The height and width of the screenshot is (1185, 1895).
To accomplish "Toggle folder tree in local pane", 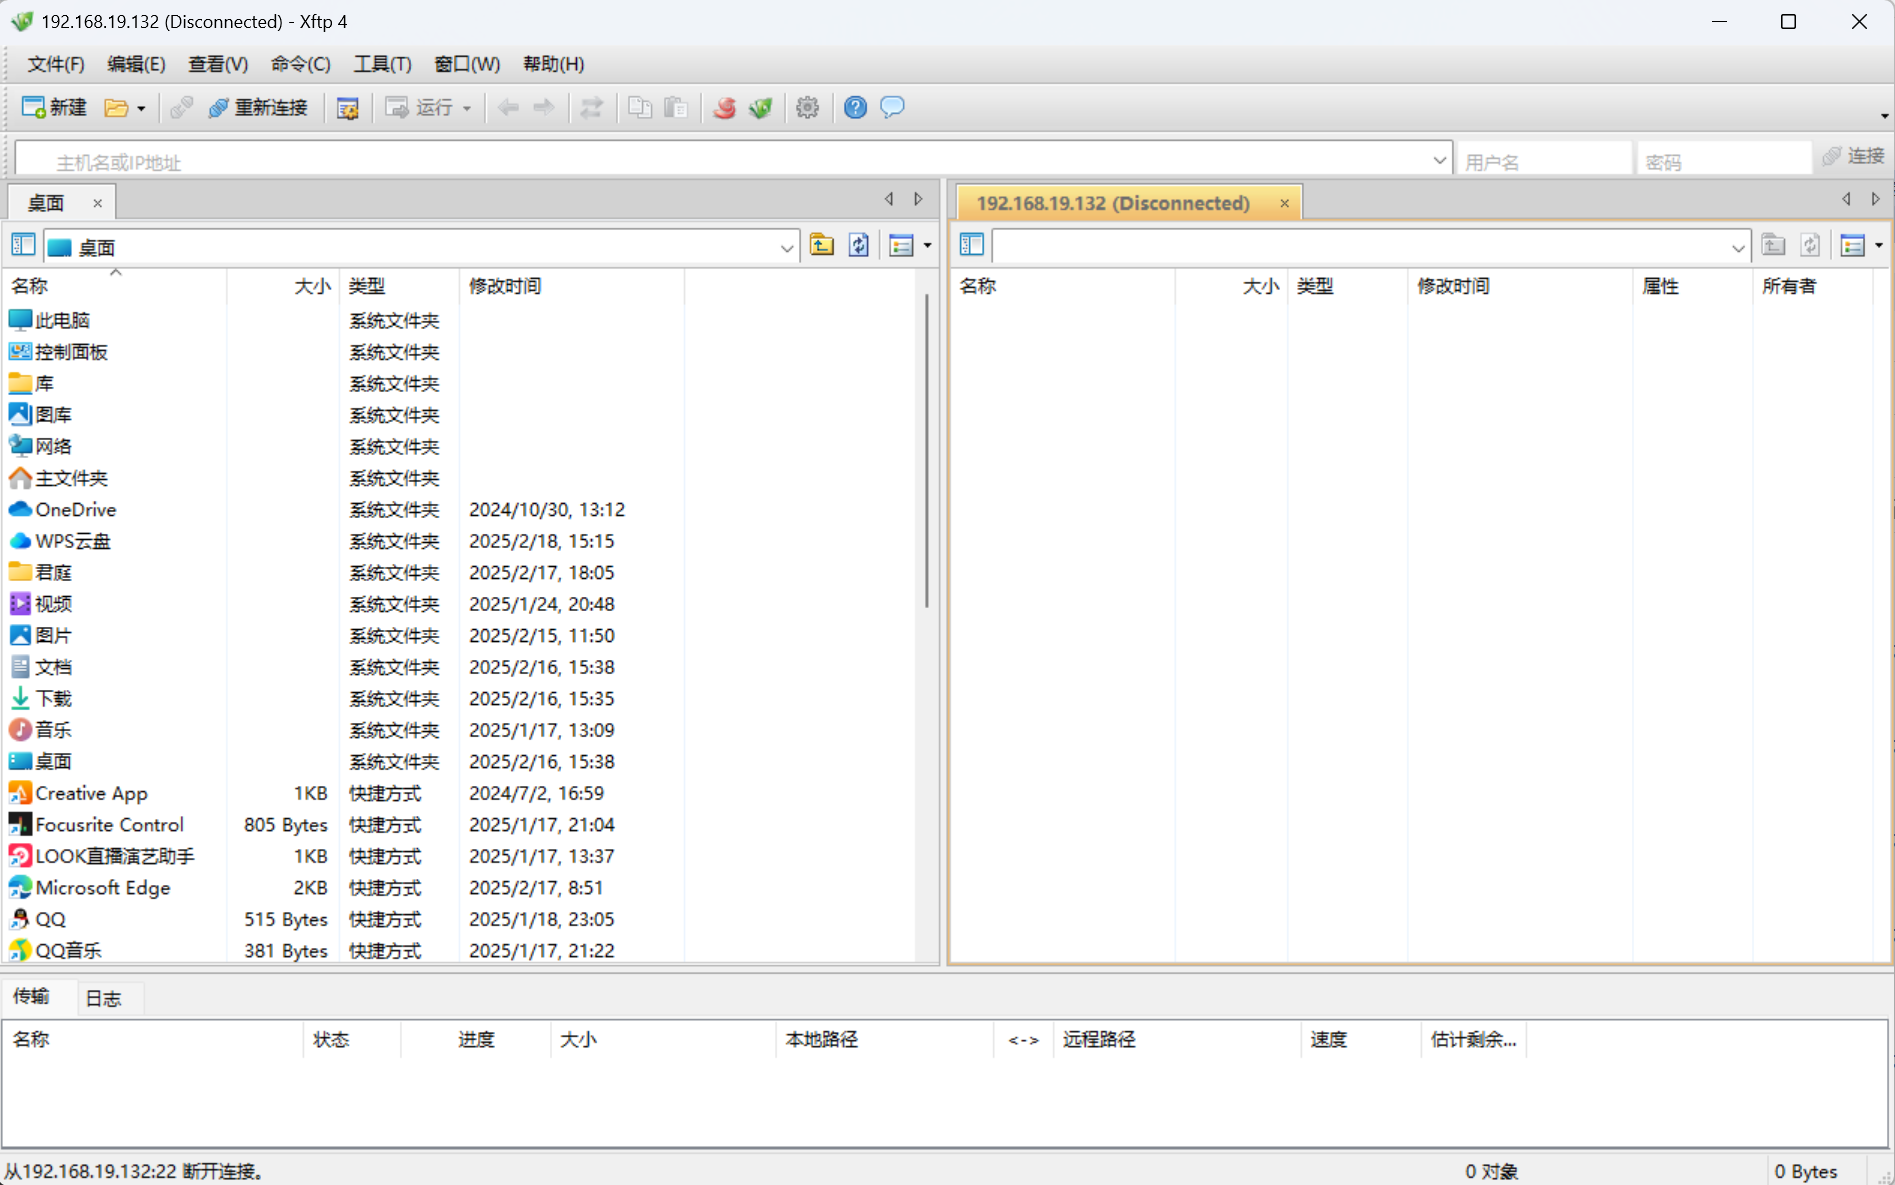I will point(23,245).
